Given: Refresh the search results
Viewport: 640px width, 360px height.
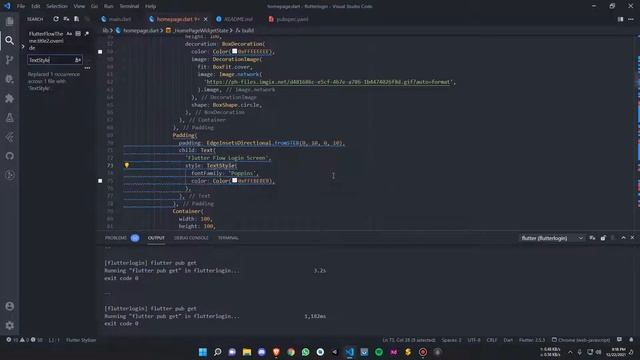Looking at the screenshot, I should click(56, 19).
